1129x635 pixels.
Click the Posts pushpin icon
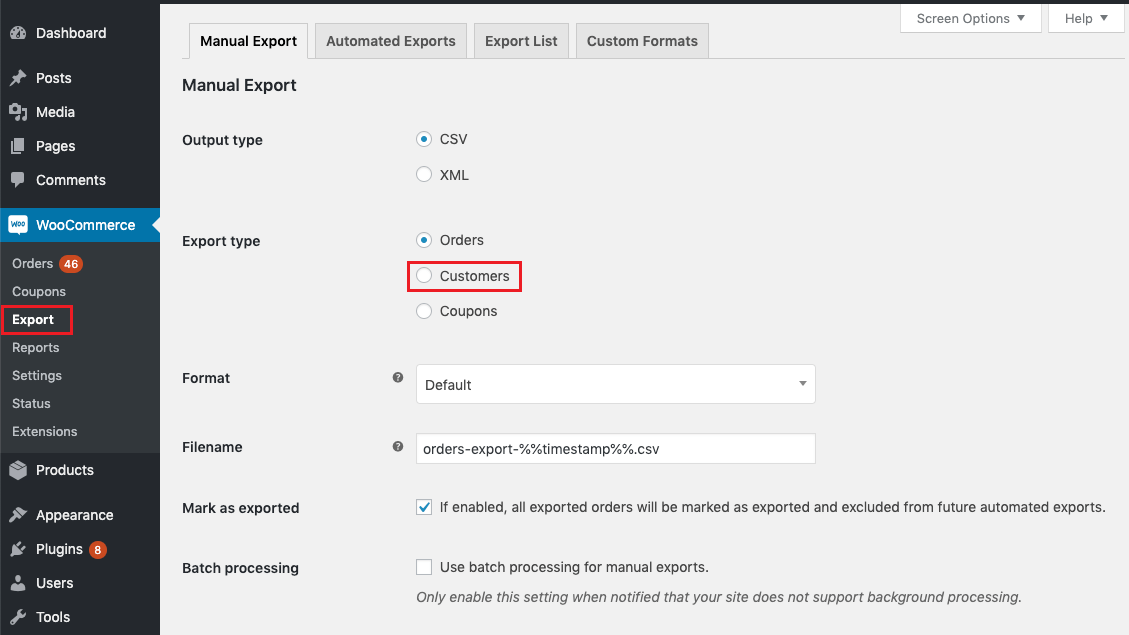18,78
